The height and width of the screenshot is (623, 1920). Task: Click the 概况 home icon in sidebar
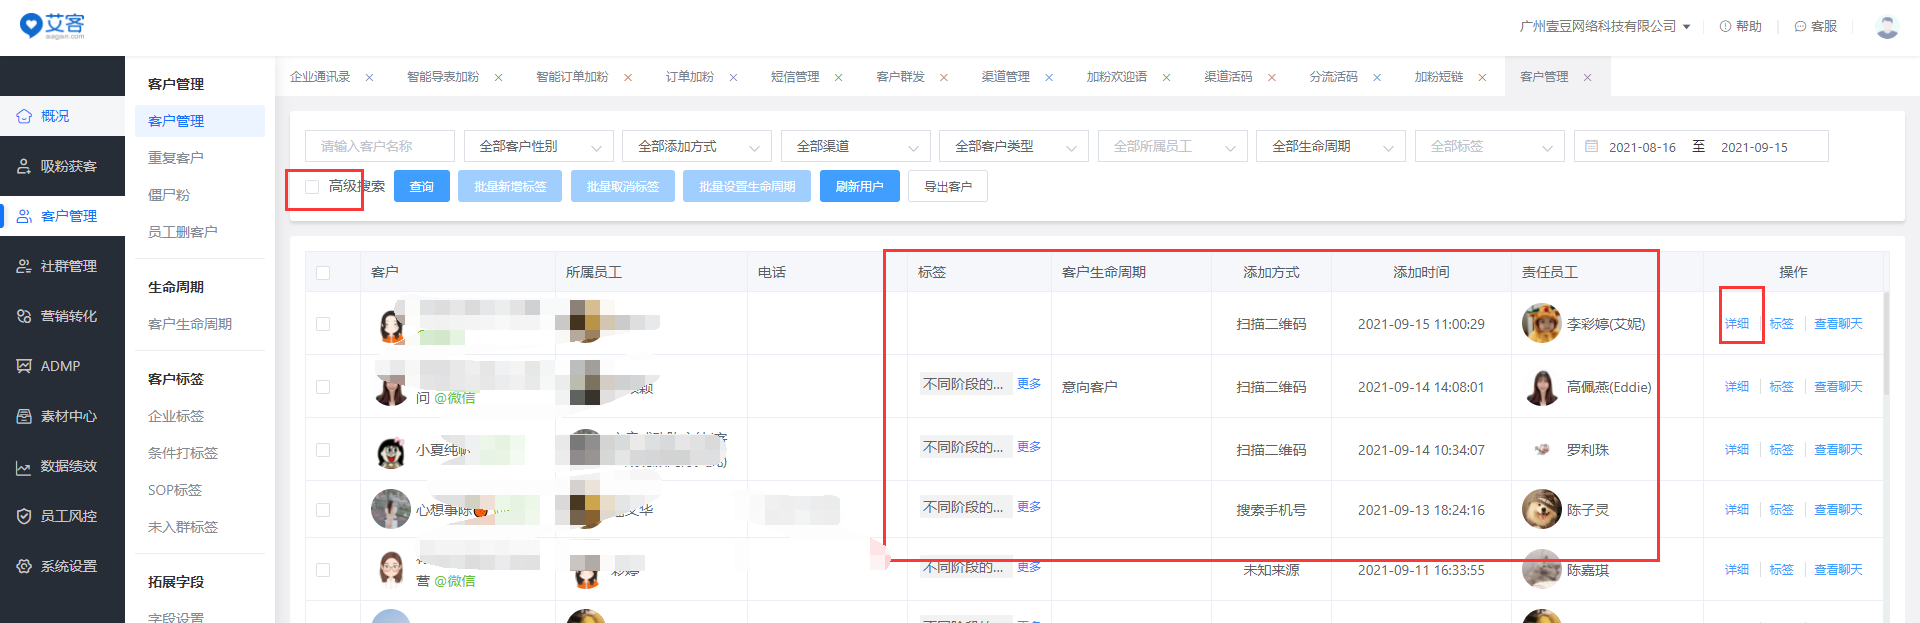point(24,116)
